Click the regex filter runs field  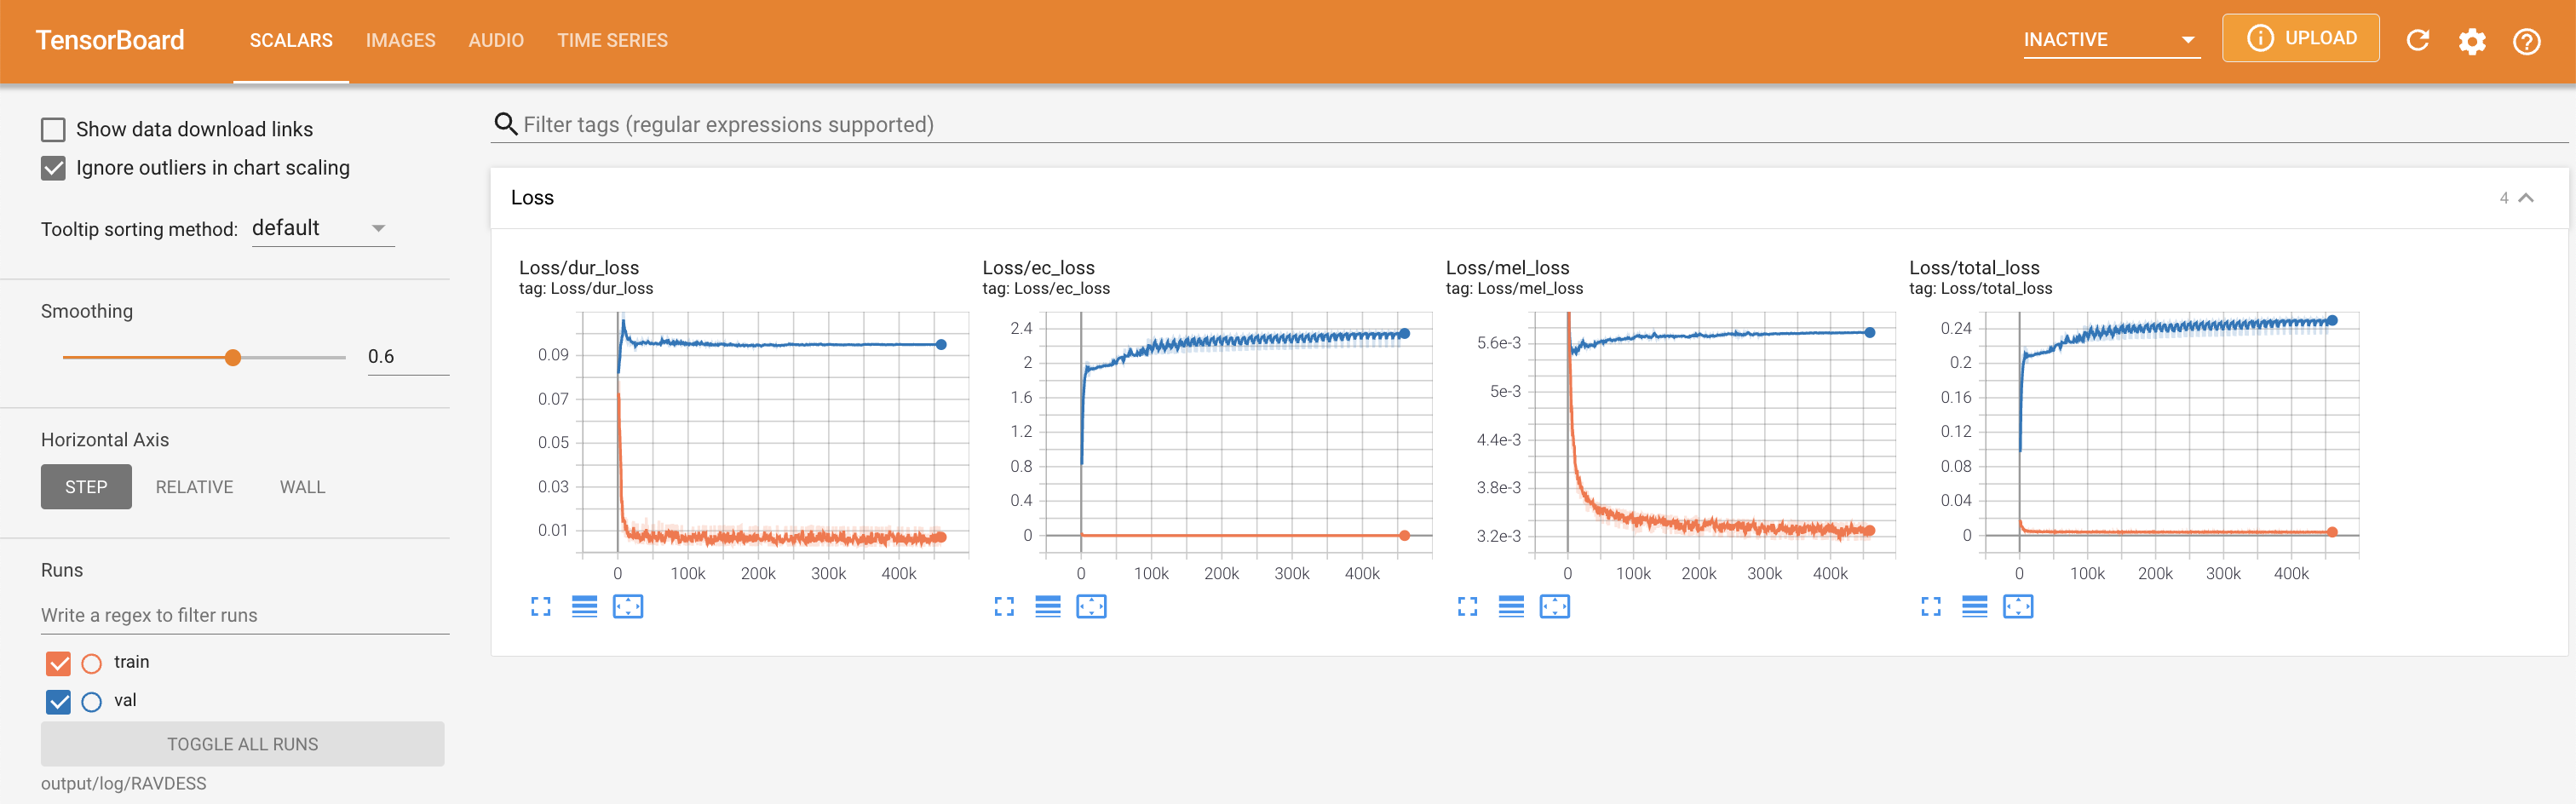point(245,615)
